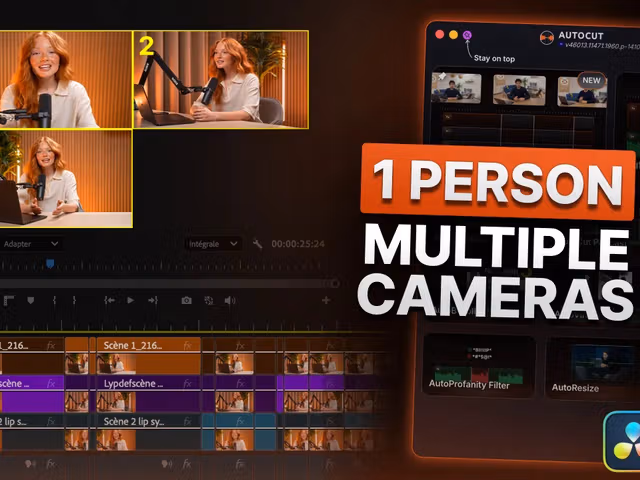640x480 pixels.
Task: Click the fx badge on Scène 2 lip sy.. clip
Action: point(187,421)
